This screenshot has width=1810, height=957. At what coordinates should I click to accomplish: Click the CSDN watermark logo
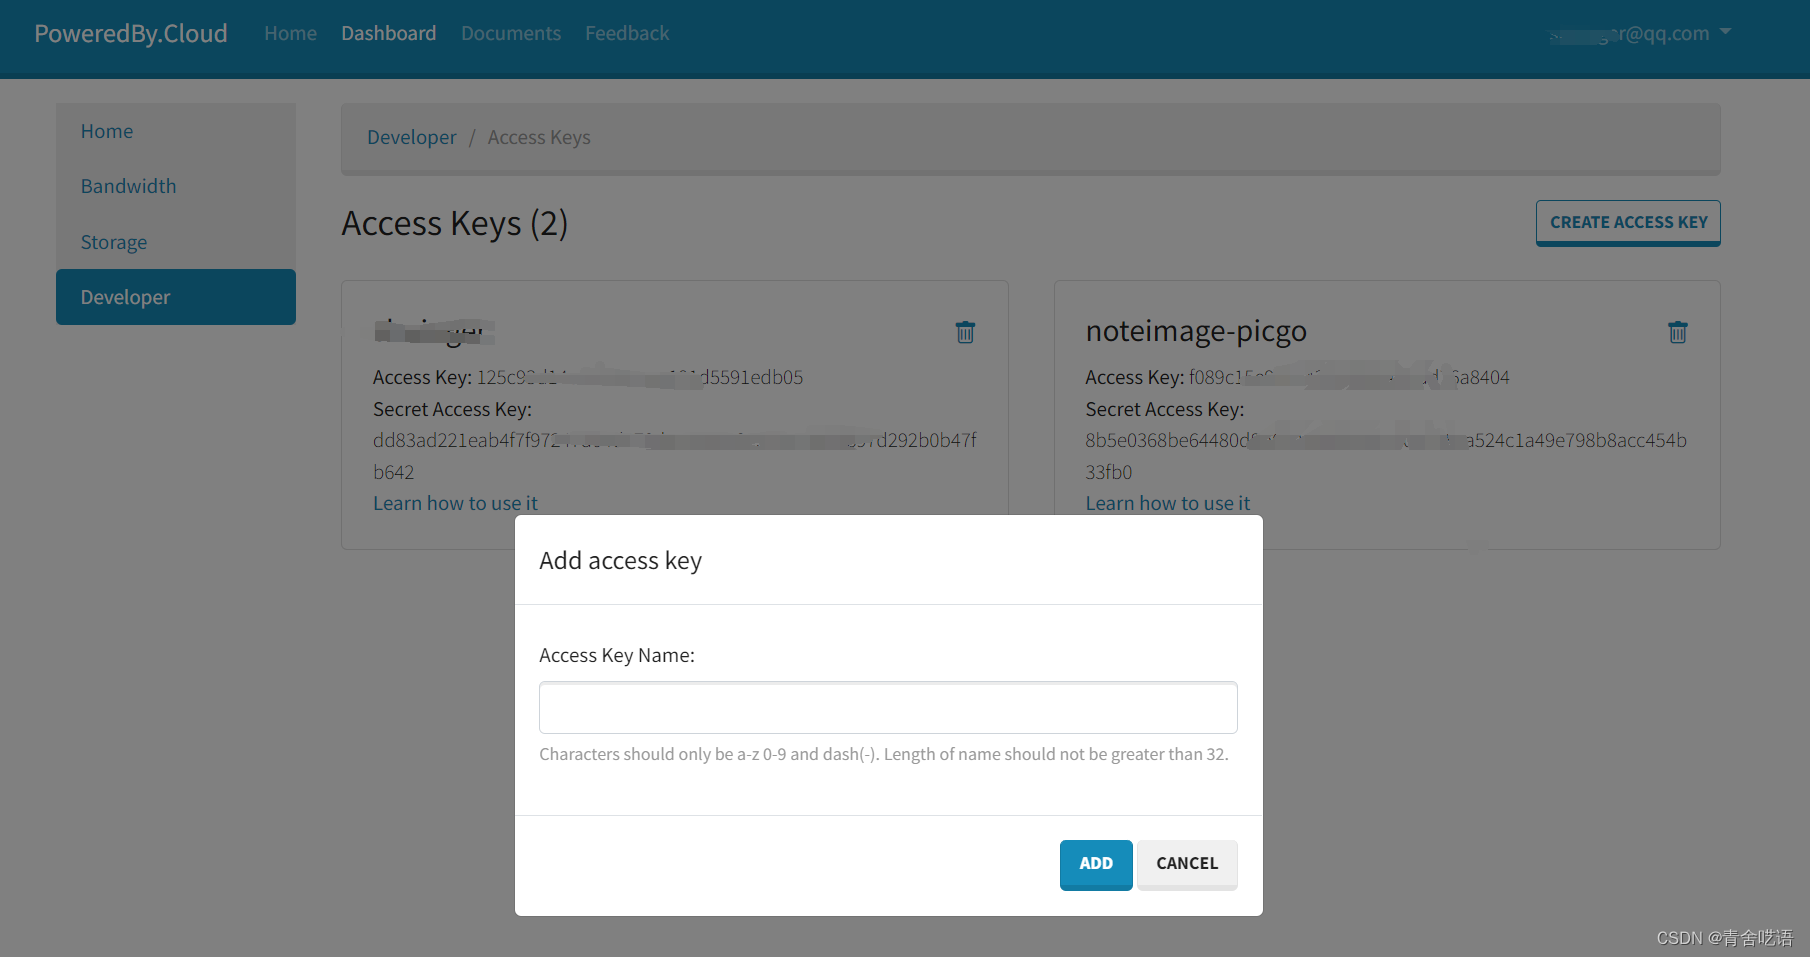point(1716,938)
